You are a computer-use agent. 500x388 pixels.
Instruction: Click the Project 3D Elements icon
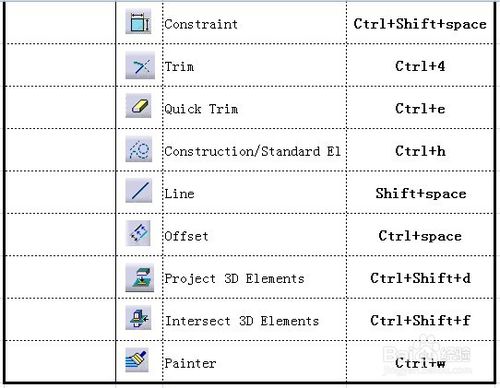[140, 278]
